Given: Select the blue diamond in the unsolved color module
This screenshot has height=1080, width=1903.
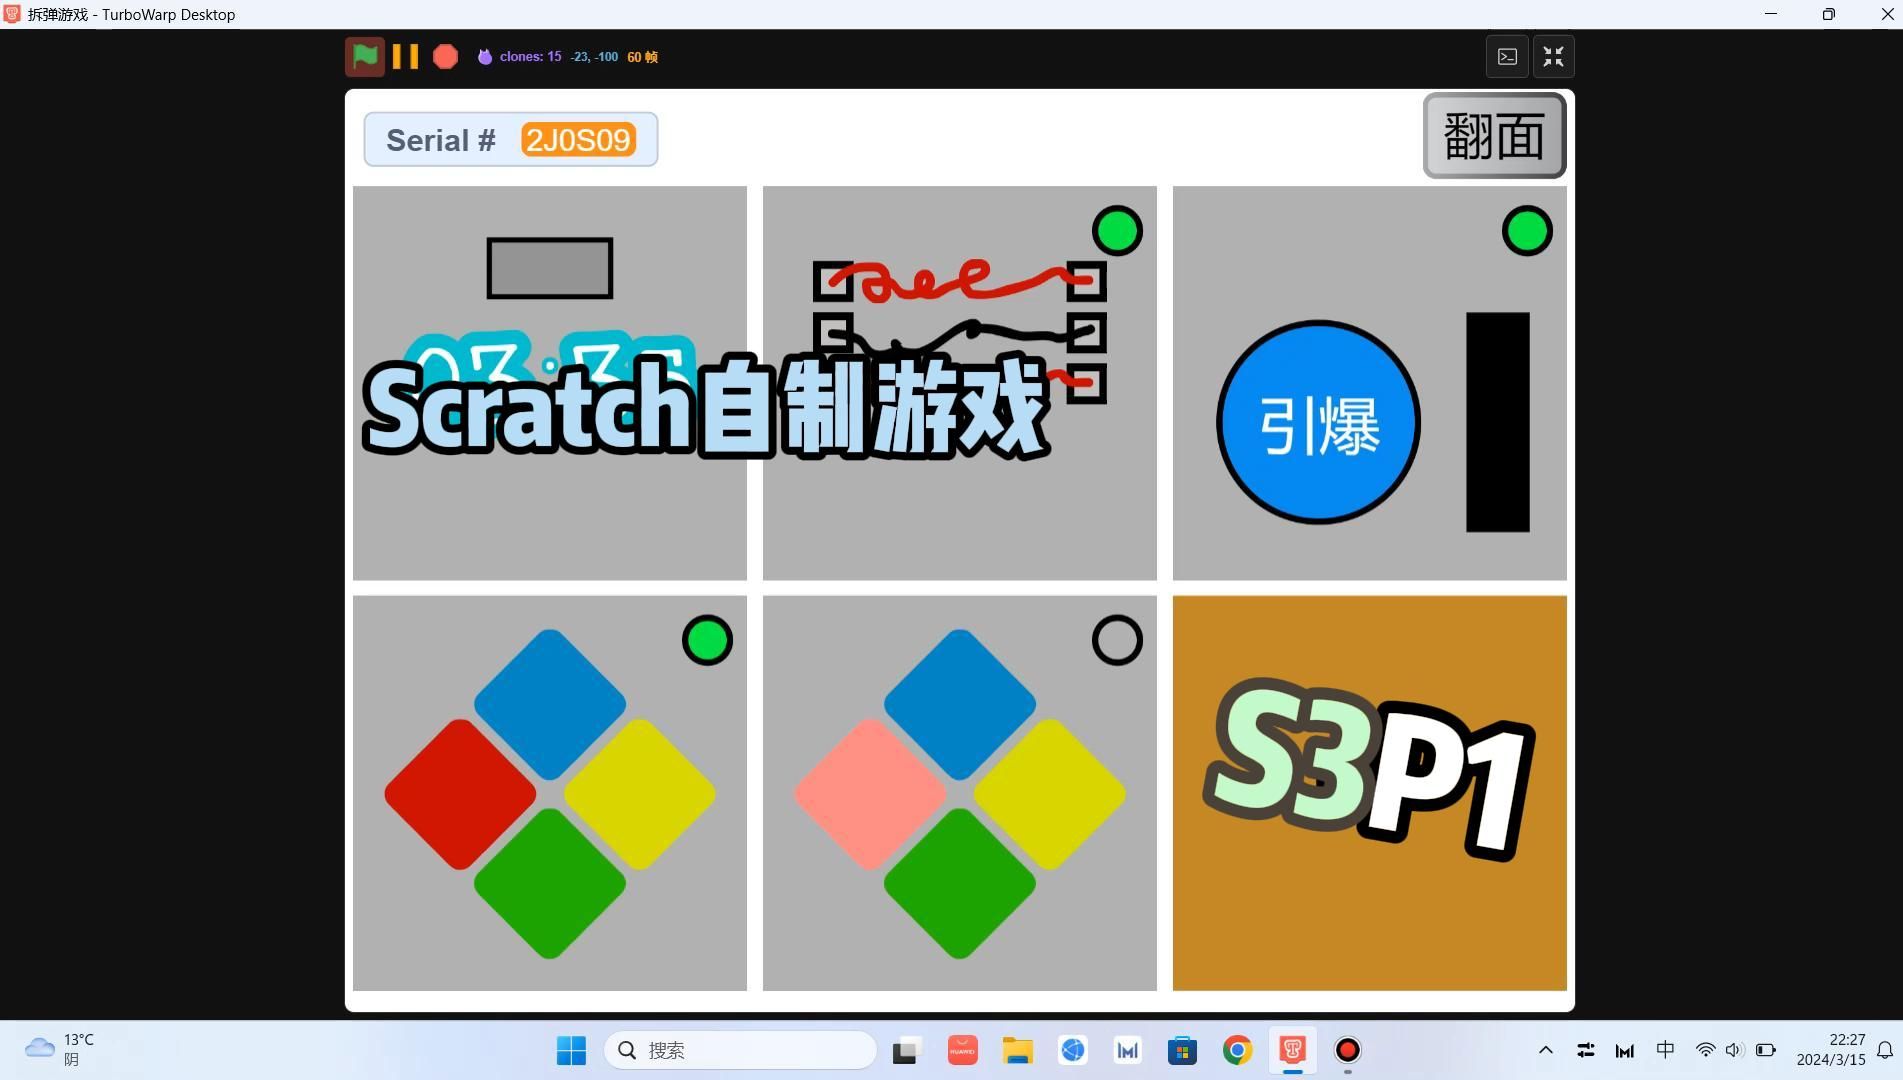Looking at the screenshot, I should click(x=960, y=704).
